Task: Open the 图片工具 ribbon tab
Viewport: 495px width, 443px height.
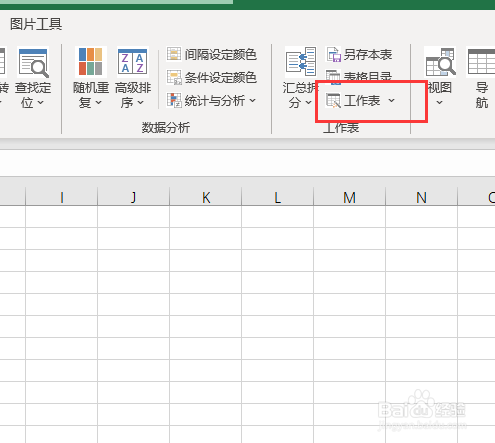Action: (x=36, y=24)
